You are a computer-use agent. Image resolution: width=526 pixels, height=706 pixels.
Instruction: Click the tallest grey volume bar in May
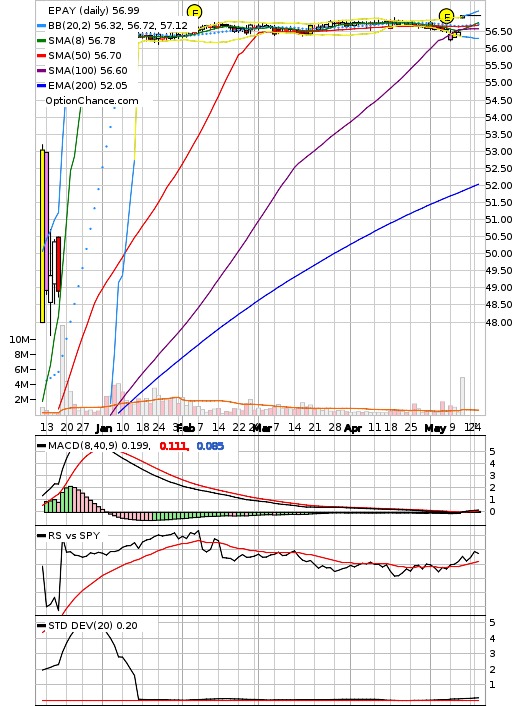click(462, 395)
